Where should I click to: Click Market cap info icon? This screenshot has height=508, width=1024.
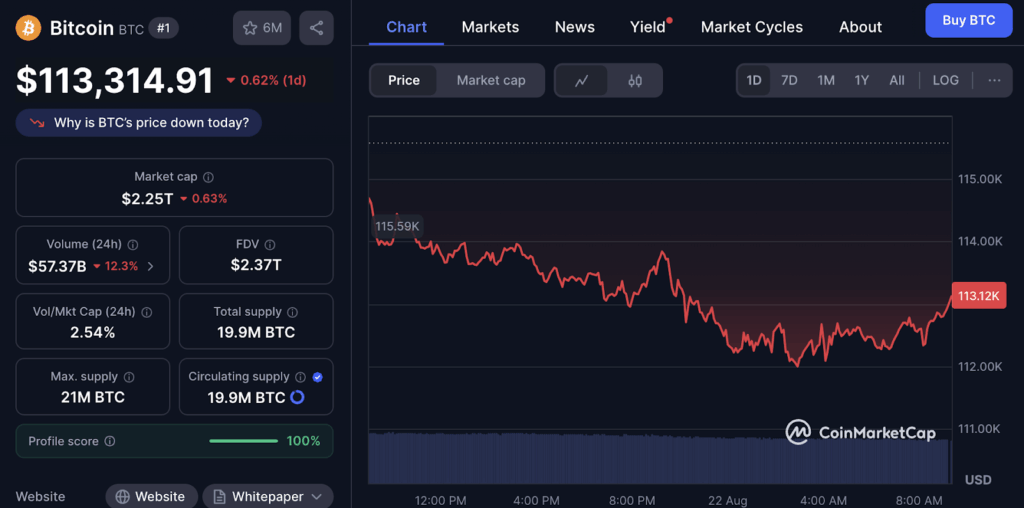[208, 177]
